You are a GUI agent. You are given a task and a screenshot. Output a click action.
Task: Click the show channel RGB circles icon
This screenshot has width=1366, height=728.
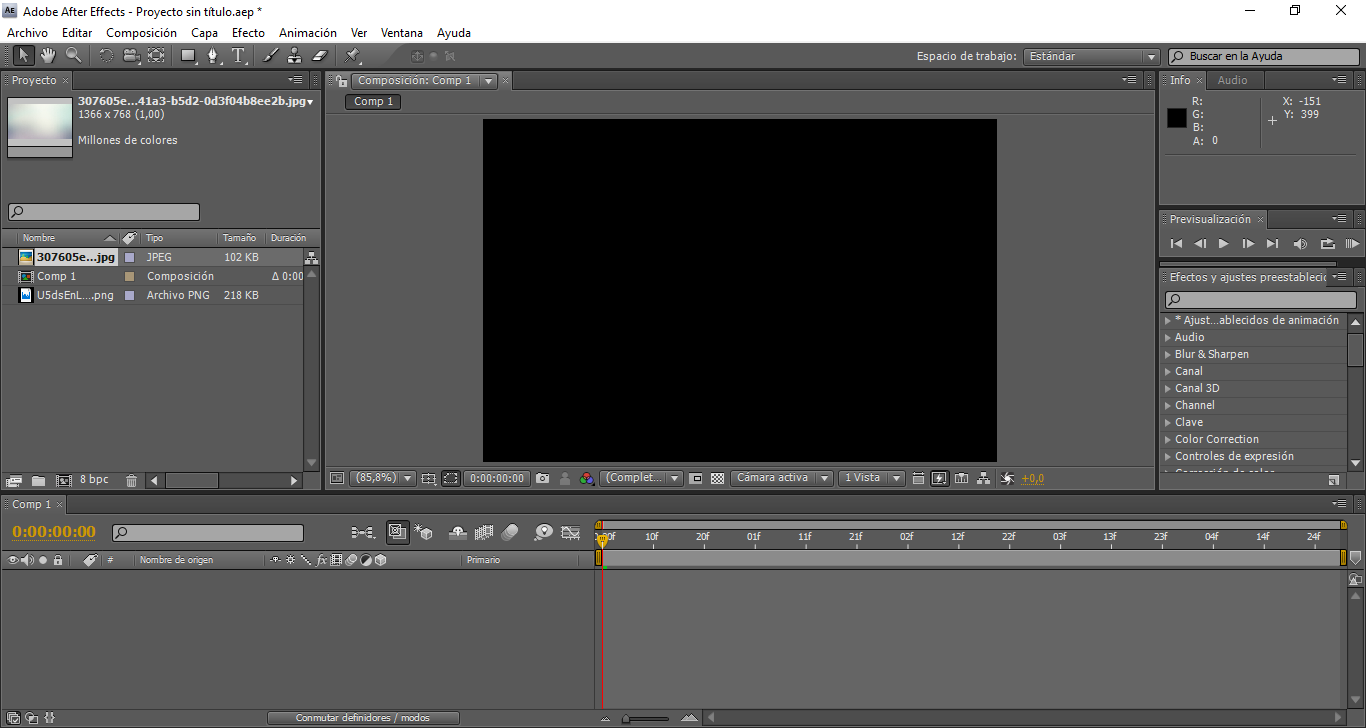(x=586, y=479)
